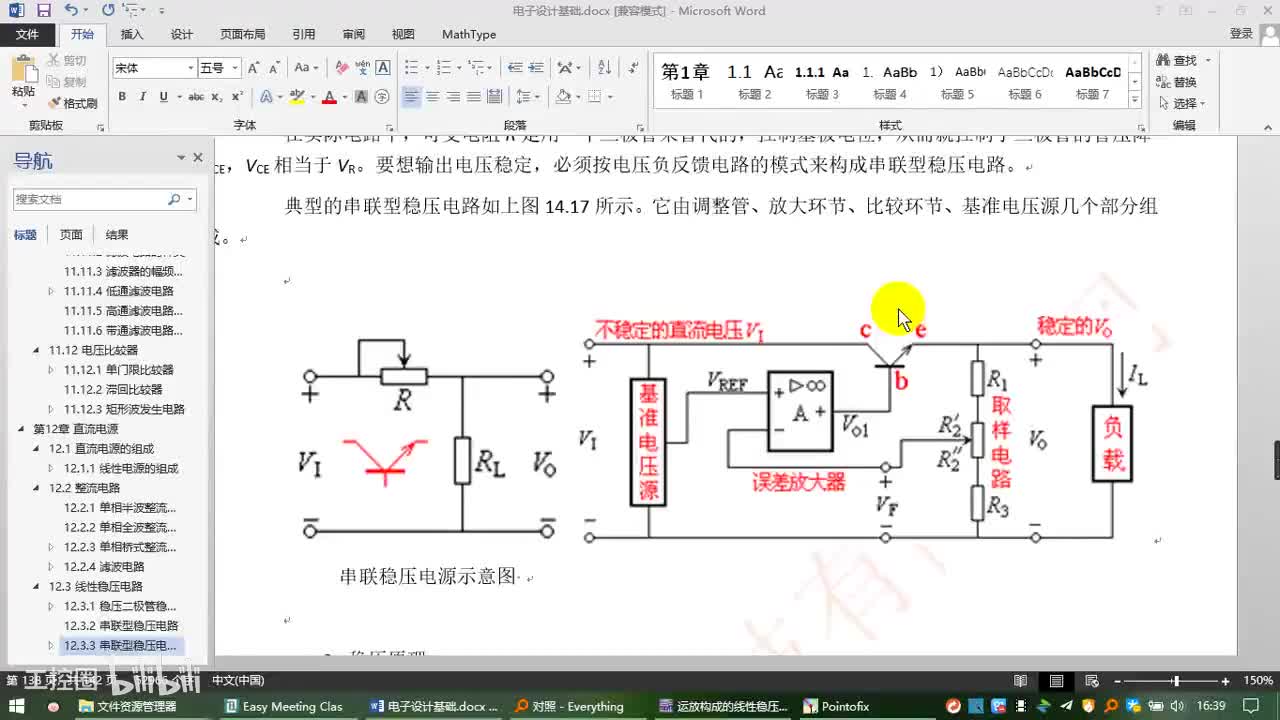1280x720 pixels.
Task: Align paragraph text right
Action: click(453, 97)
